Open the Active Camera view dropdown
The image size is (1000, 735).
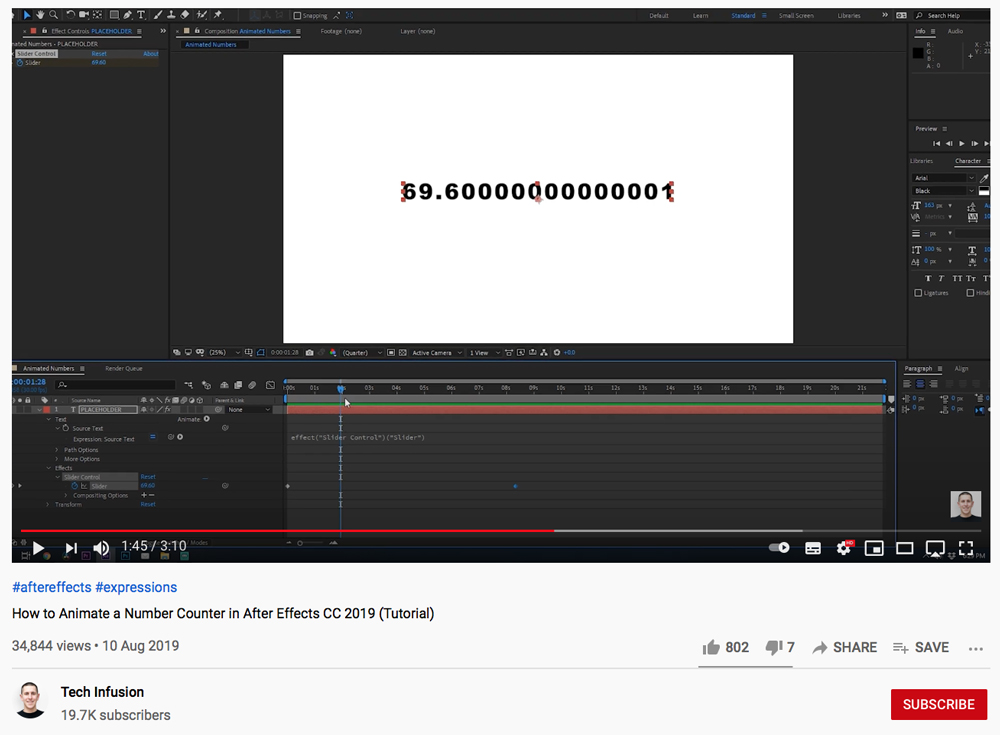(x=437, y=352)
